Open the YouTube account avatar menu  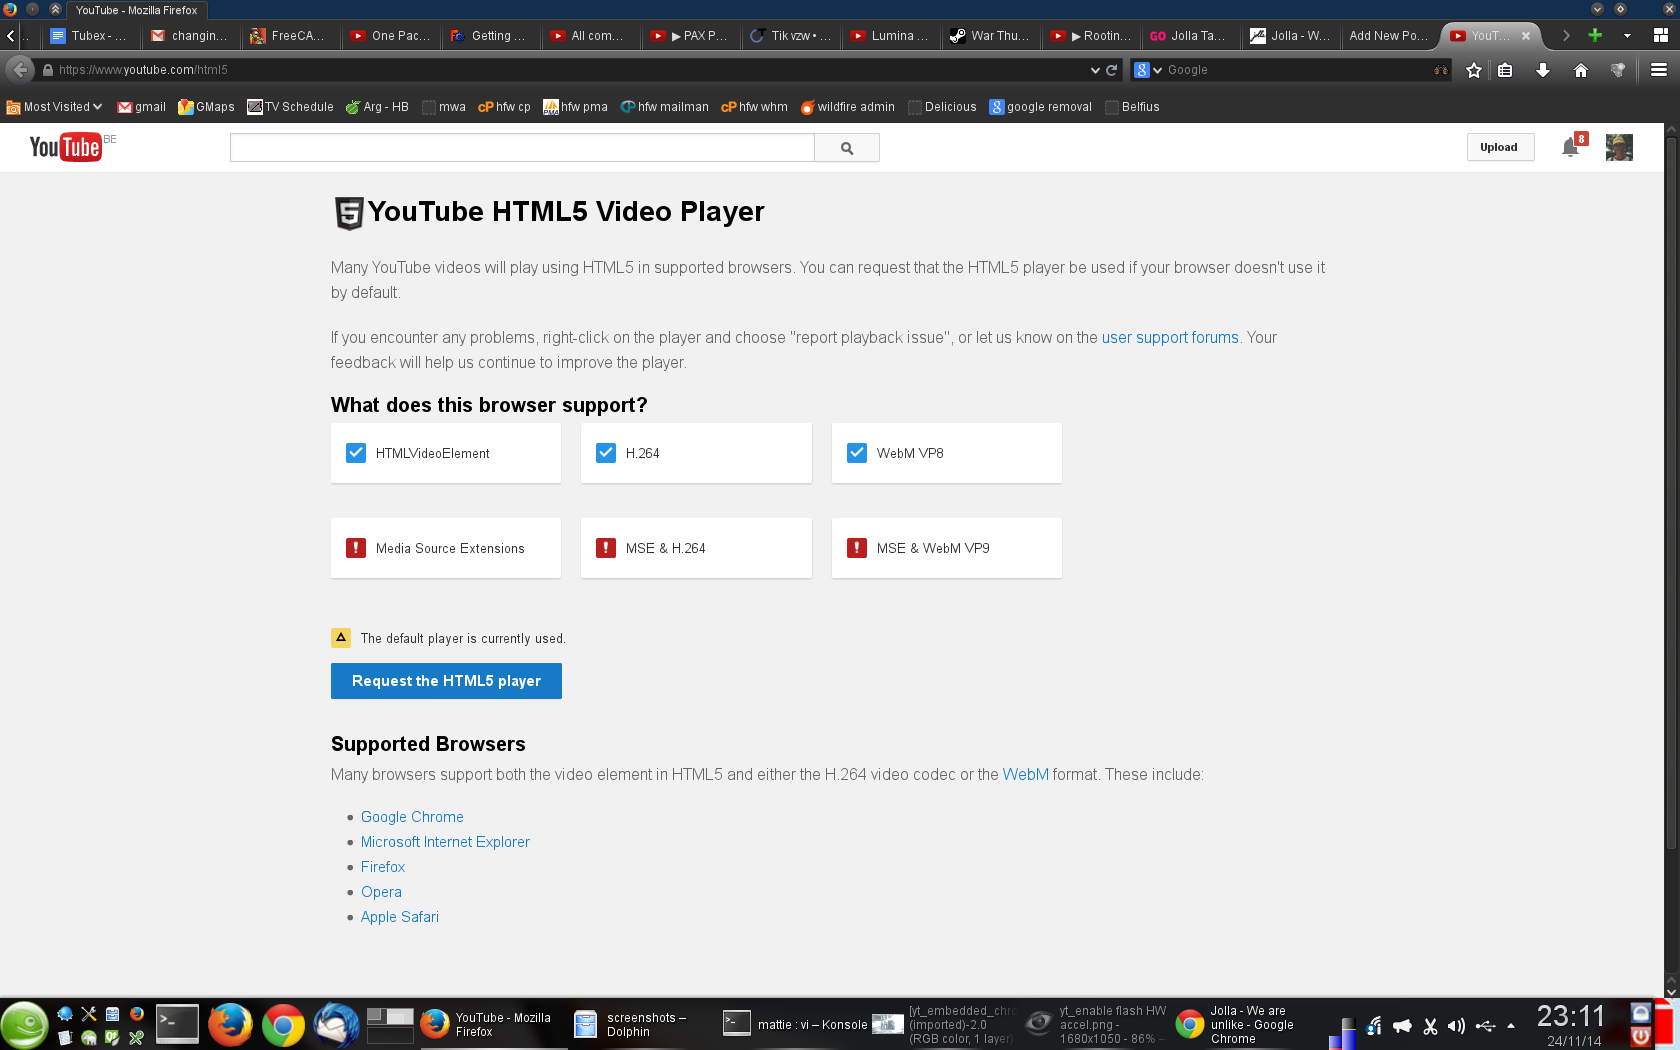click(x=1619, y=148)
